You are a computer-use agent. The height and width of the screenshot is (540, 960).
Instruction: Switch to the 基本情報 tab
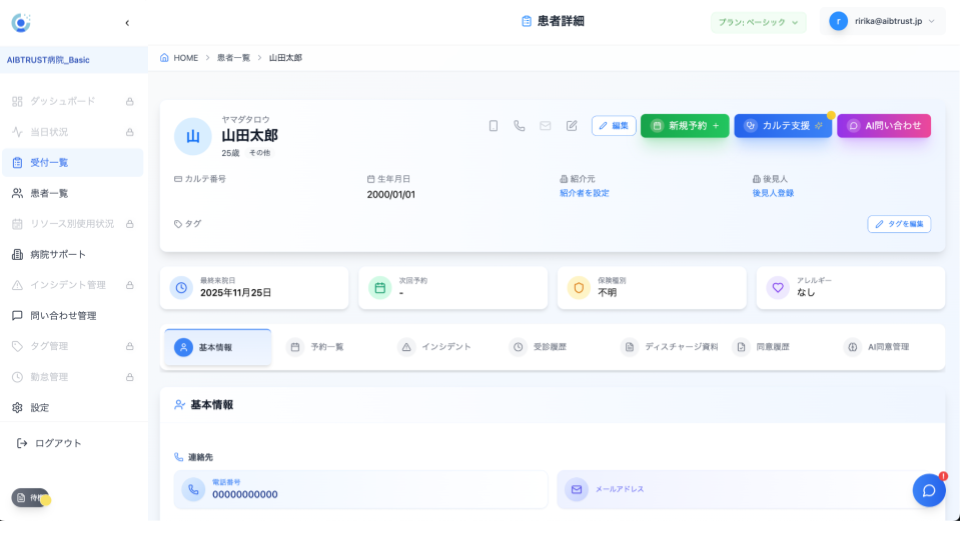pyautogui.click(x=218, y=347)
